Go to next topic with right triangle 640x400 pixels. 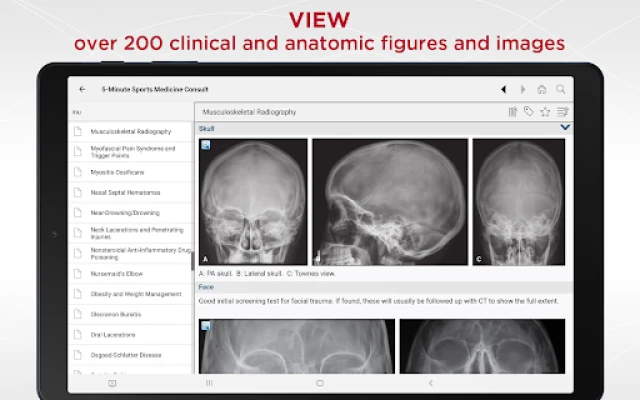point(523,89)
